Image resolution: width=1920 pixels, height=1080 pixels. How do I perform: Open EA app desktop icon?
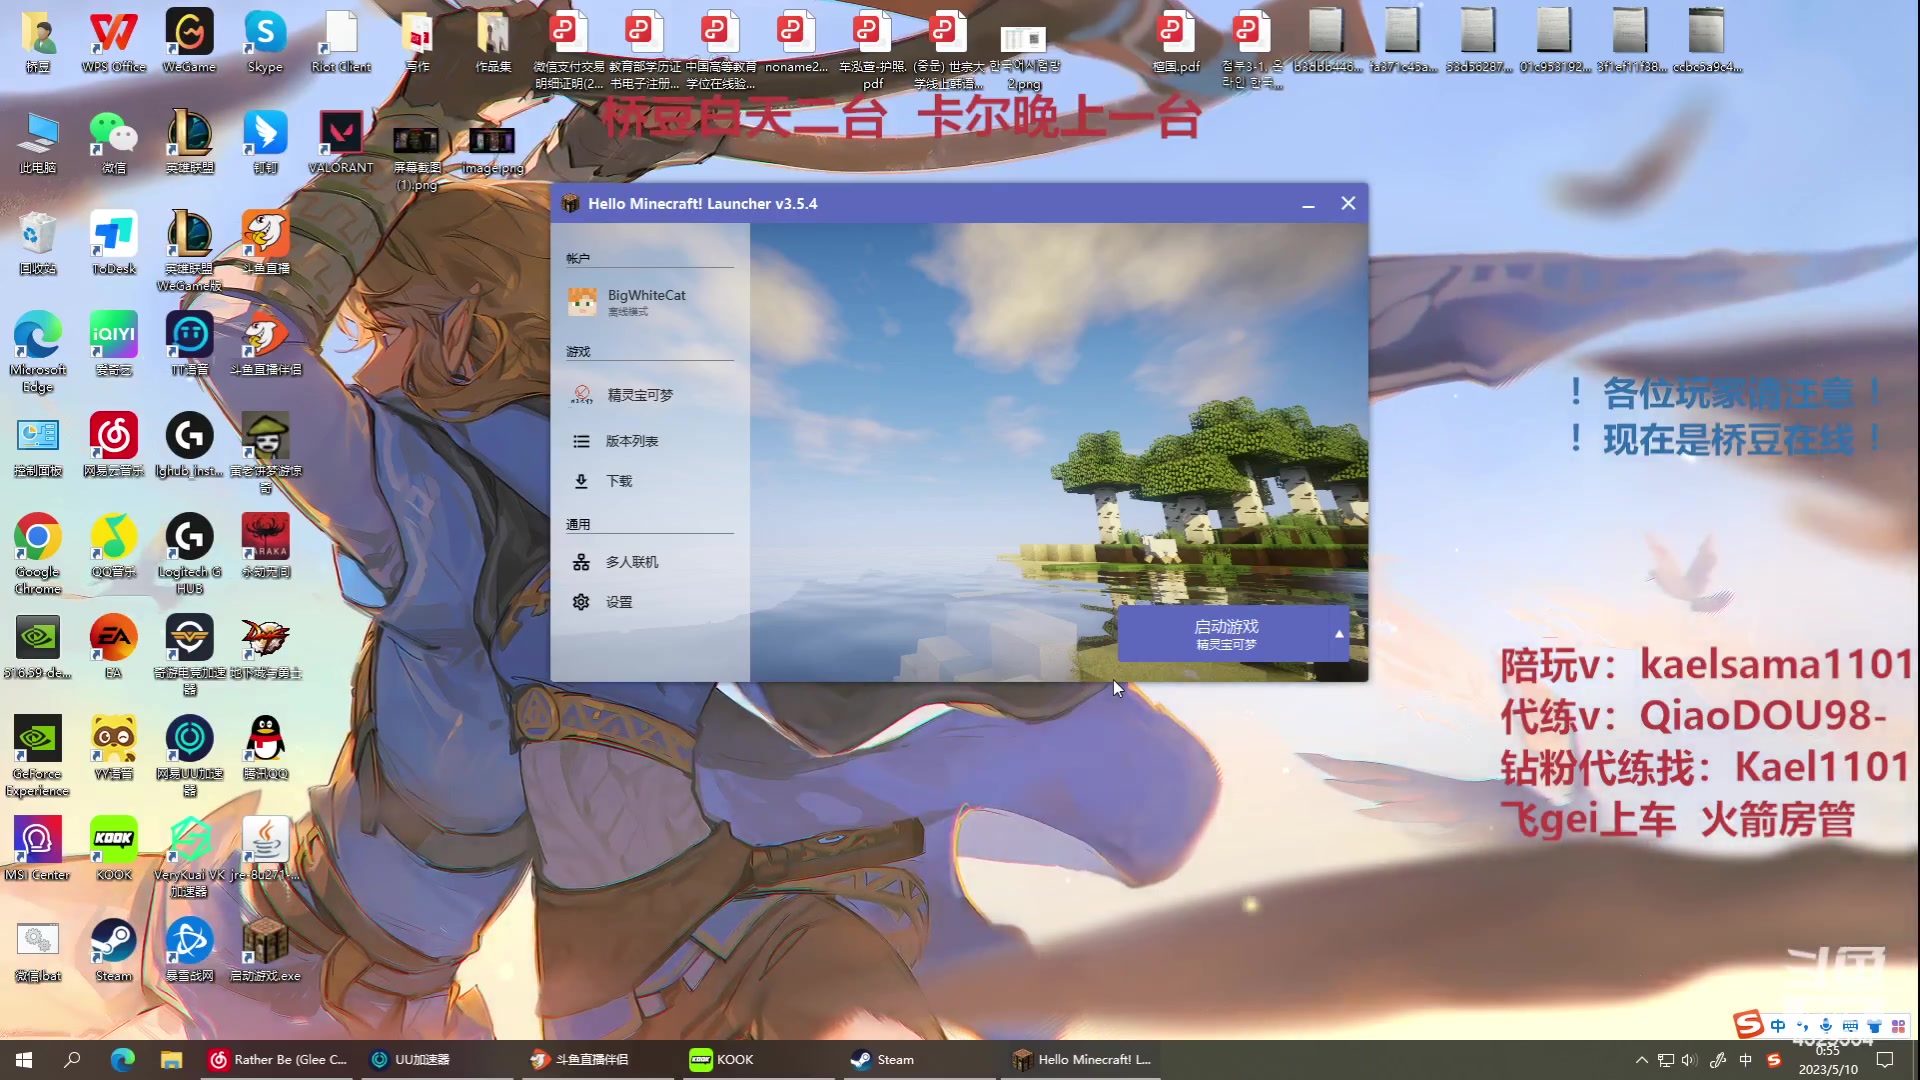click(114, 647)
